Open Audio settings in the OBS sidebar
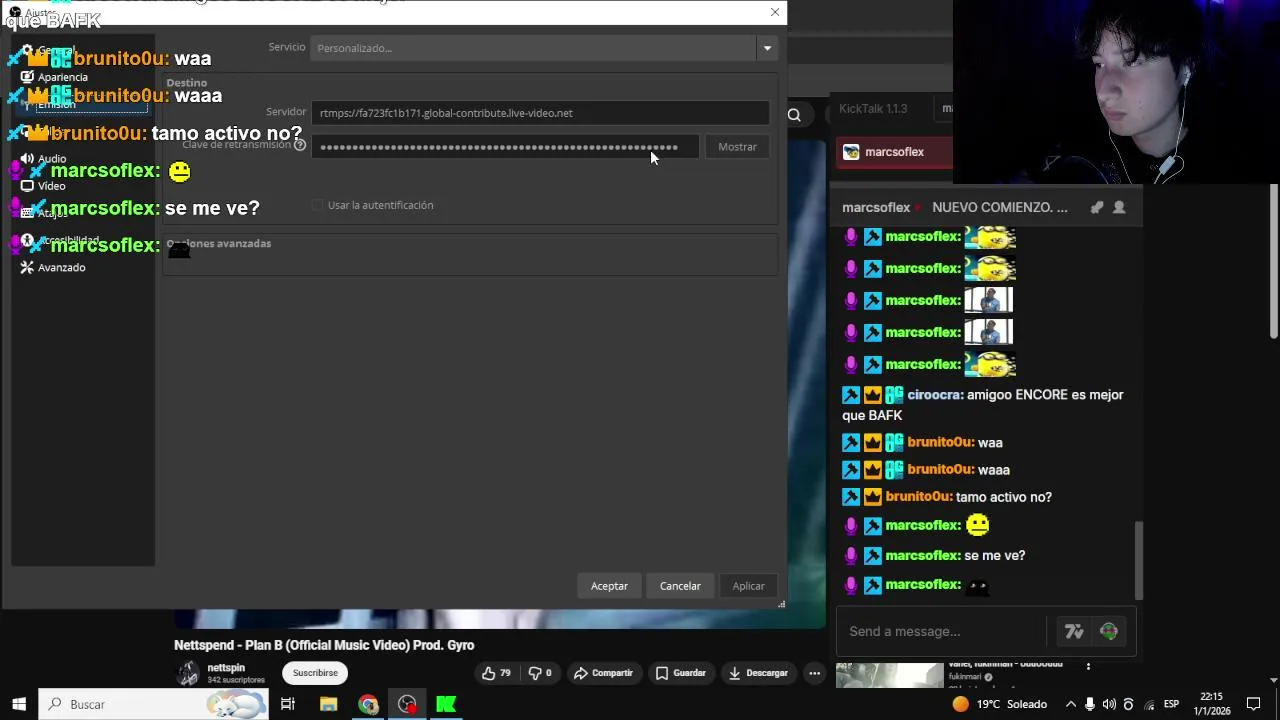This screenshot has height=720, width=1280. point(52,159)
